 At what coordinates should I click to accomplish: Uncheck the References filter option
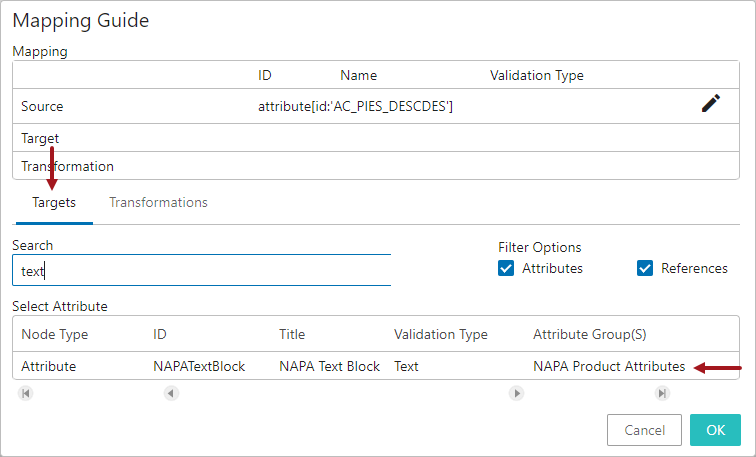click(645, 269)
